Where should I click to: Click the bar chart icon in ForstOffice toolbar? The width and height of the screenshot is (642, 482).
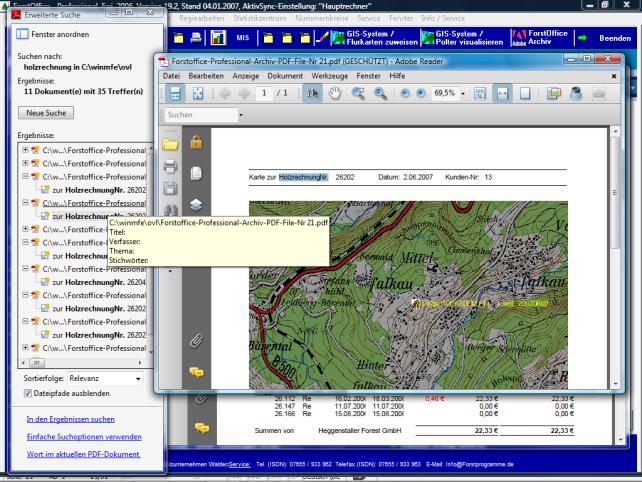pyautogui.click(x=218, y=38)
